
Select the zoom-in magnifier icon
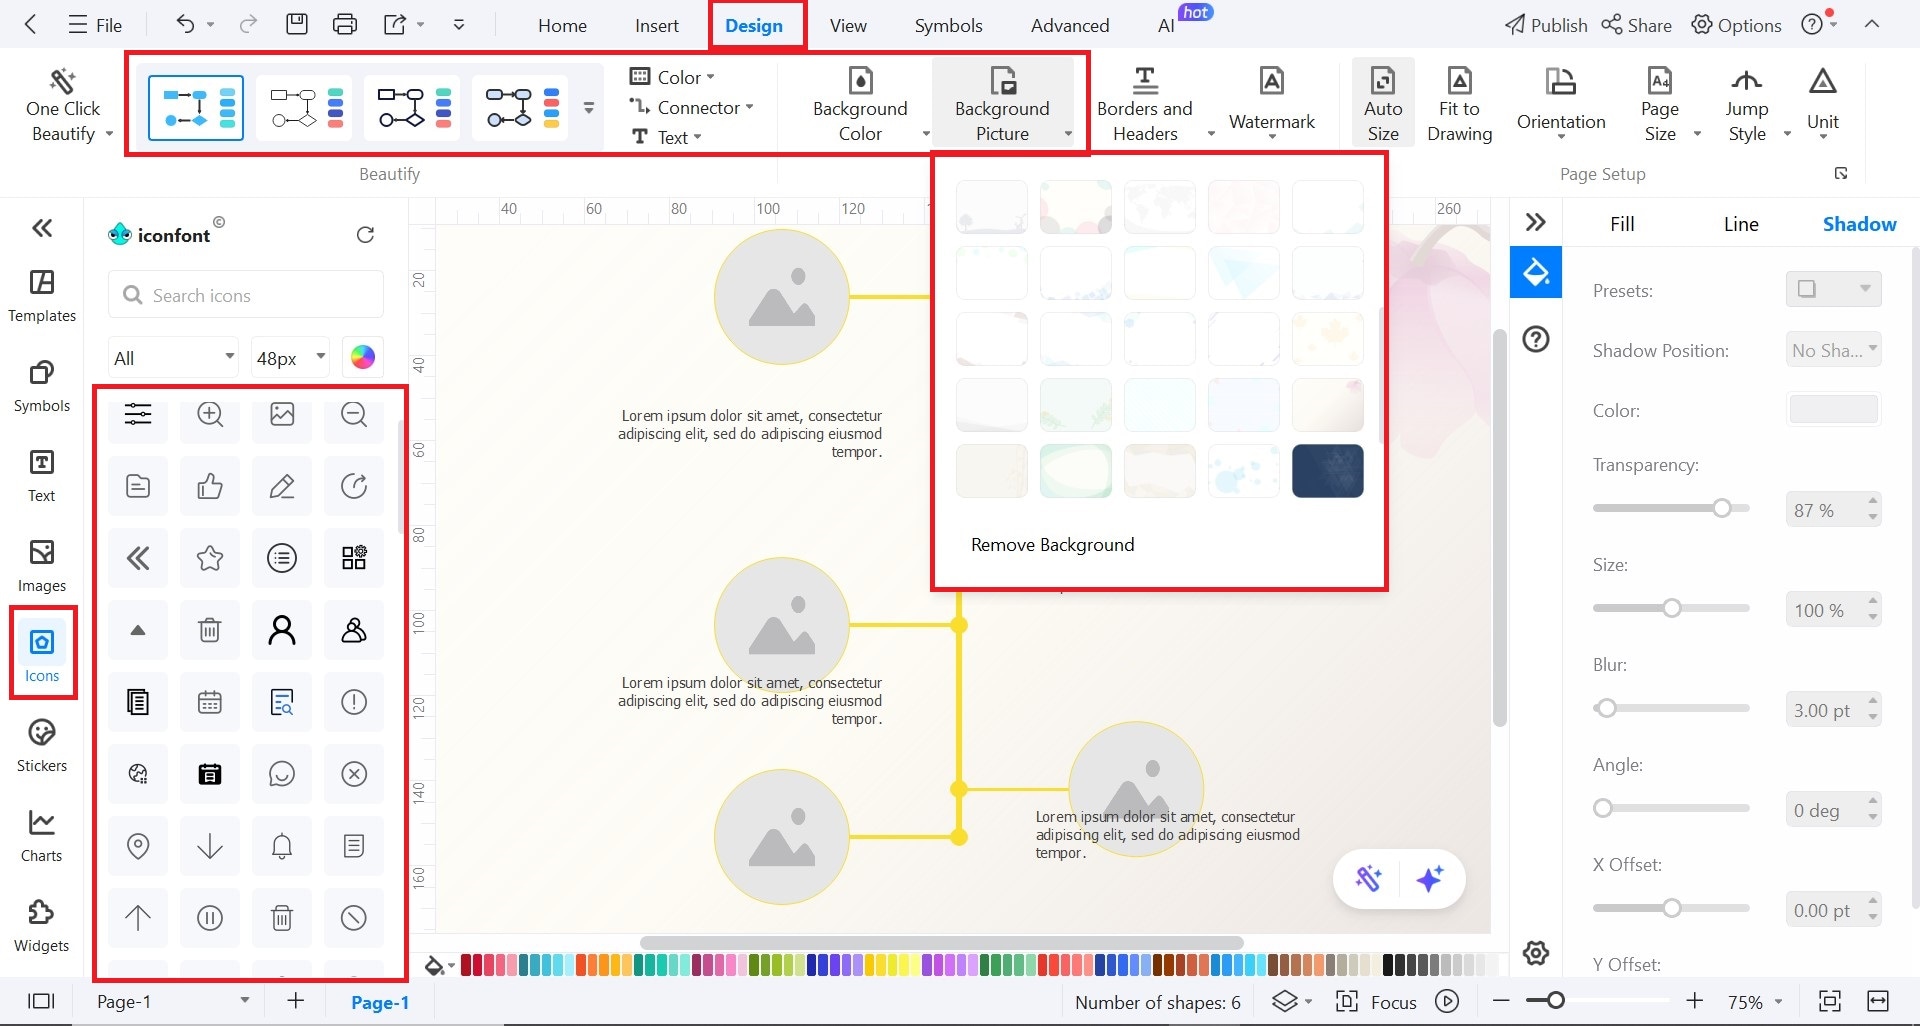(210, 414)
